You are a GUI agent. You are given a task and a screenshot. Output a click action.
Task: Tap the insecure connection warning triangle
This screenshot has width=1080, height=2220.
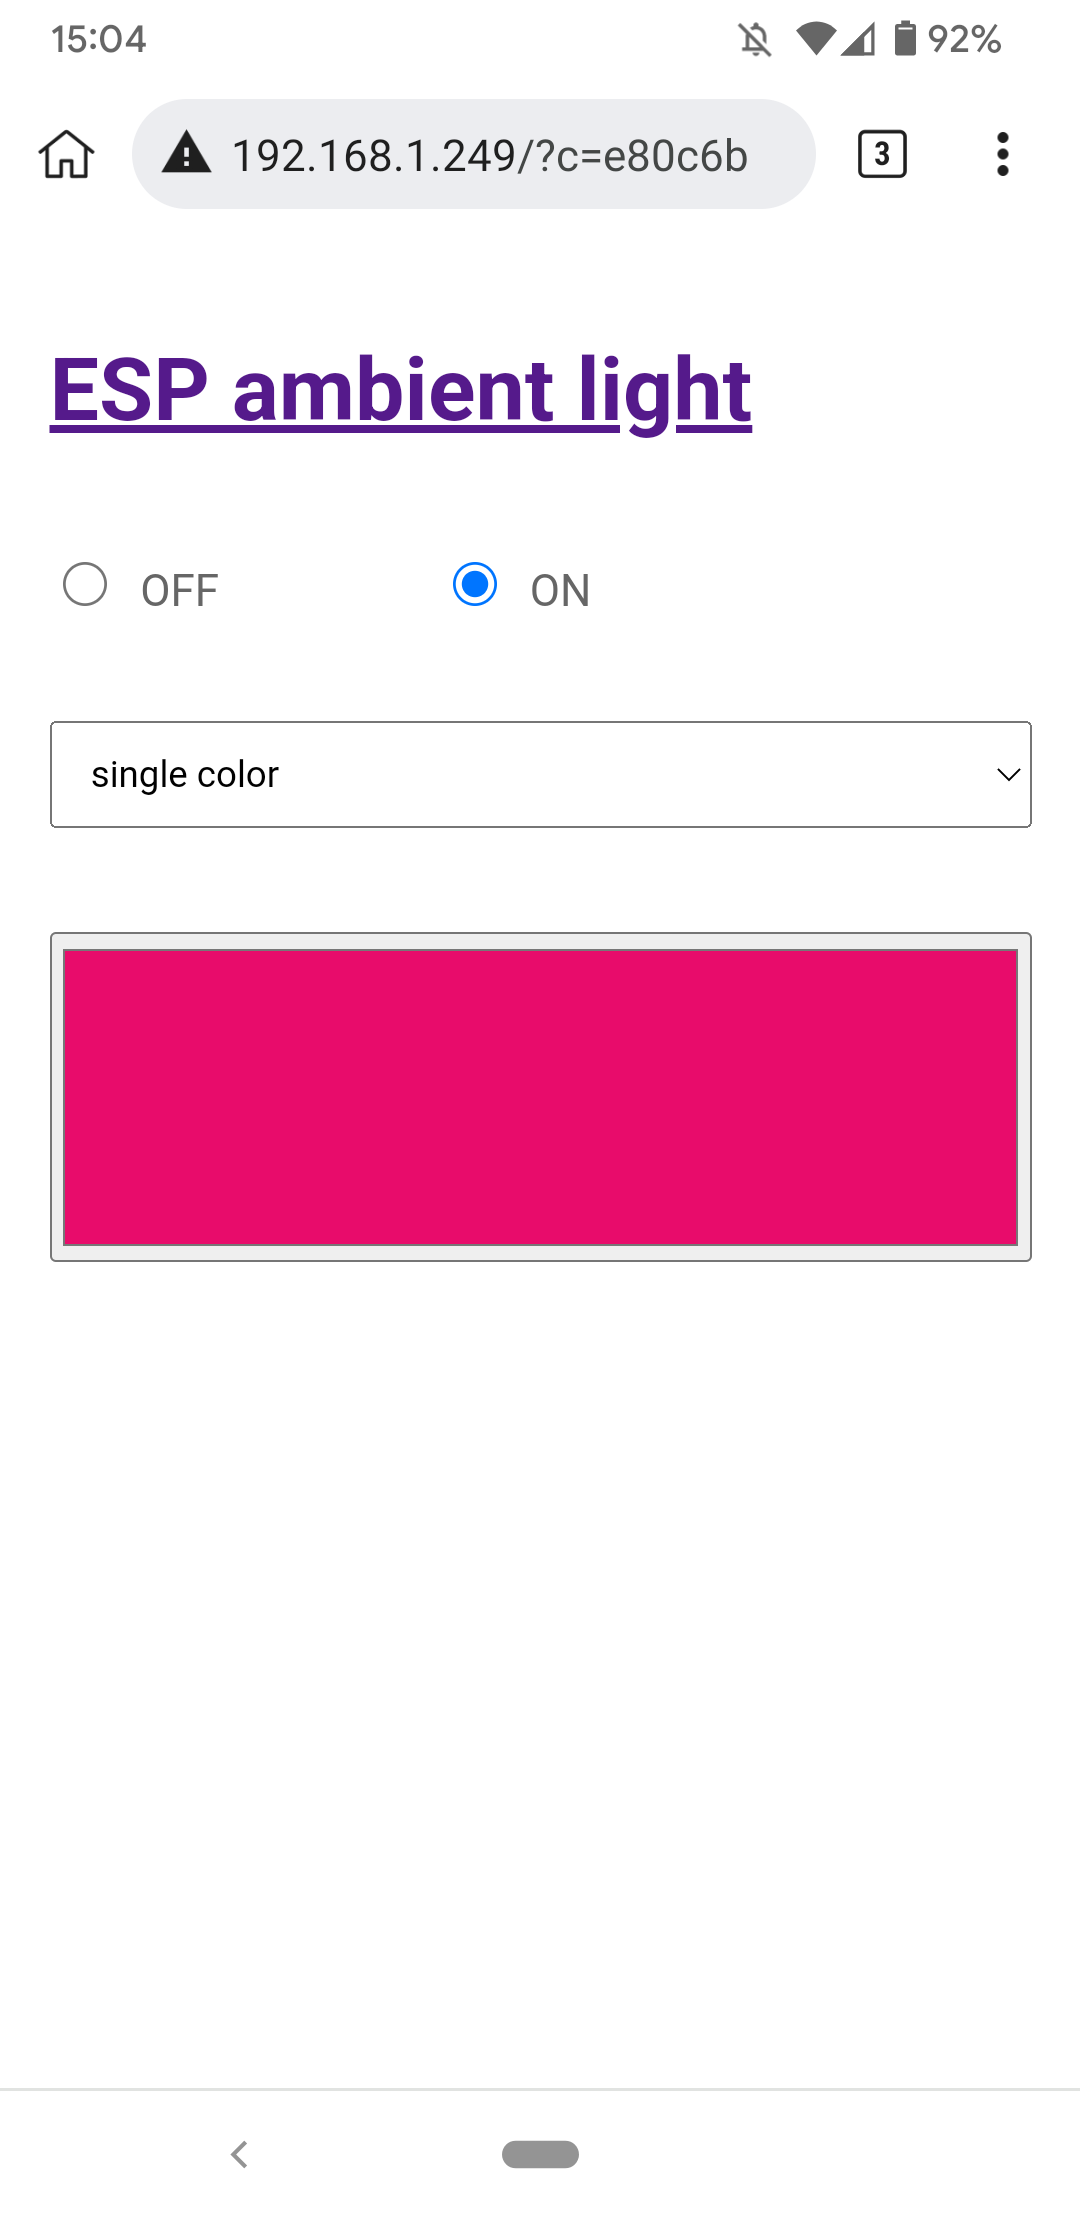click(187, 155)
